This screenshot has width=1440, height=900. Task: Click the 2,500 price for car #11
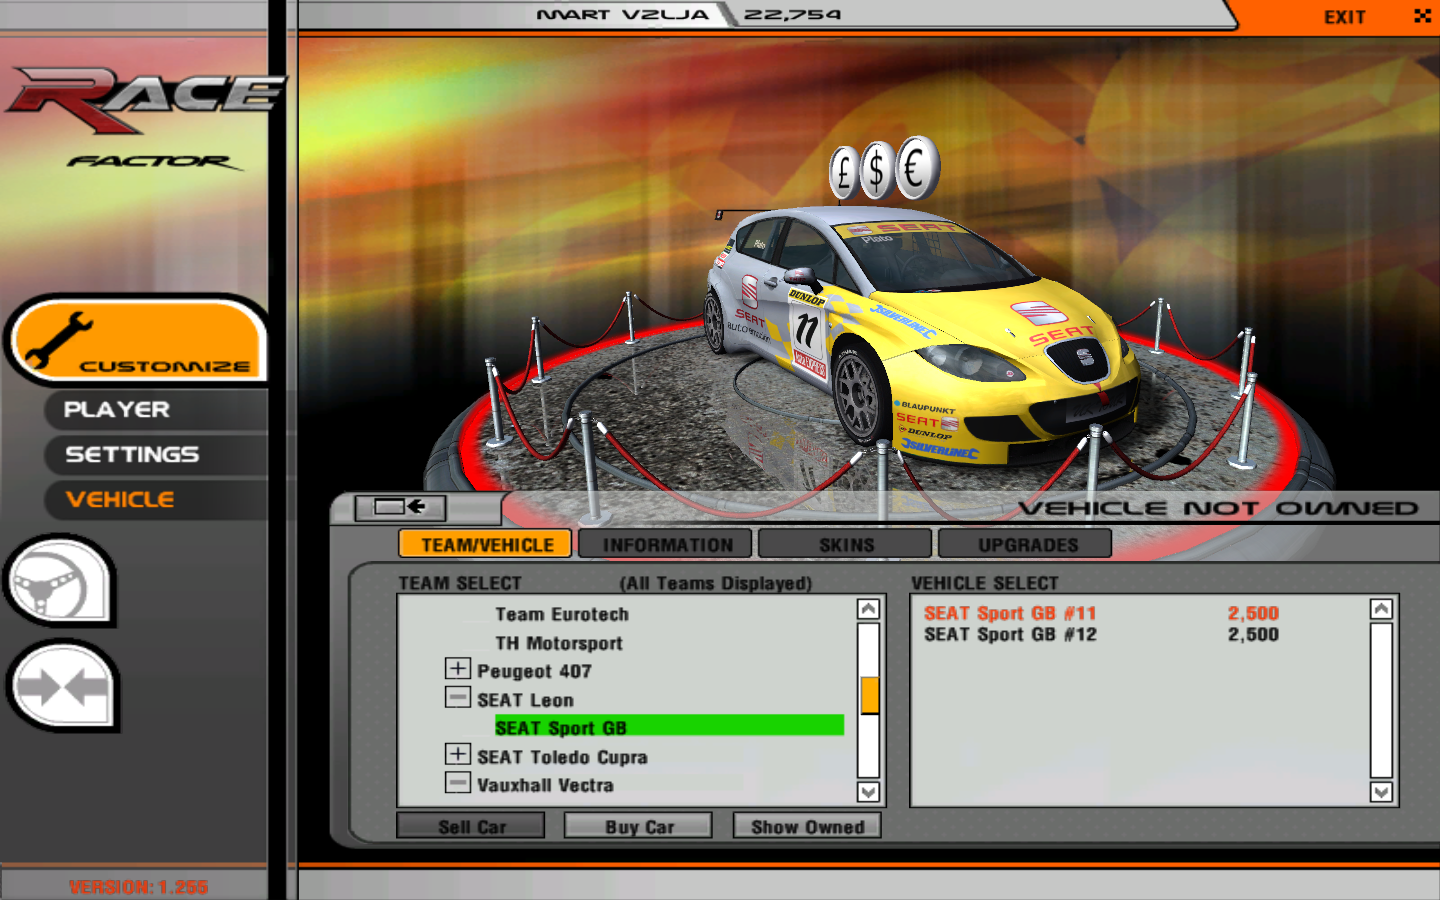point(1253,613)
